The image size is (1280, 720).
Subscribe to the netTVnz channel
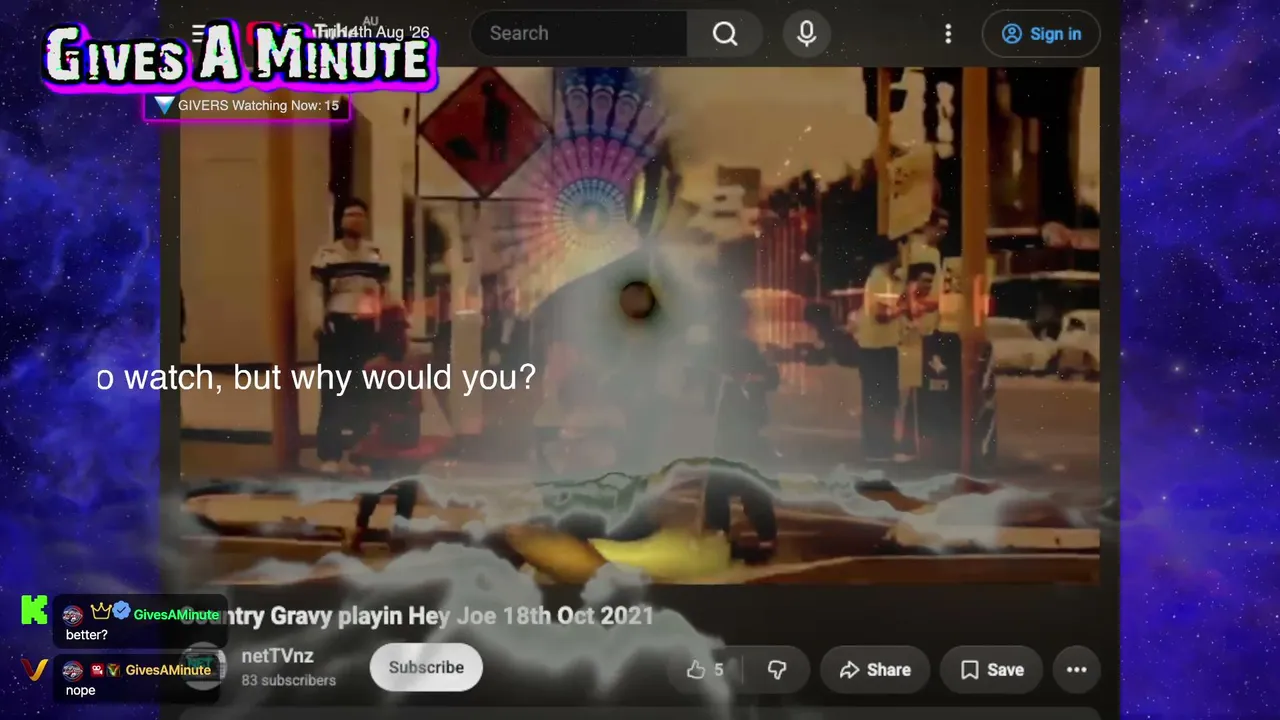tap(426, 668)
